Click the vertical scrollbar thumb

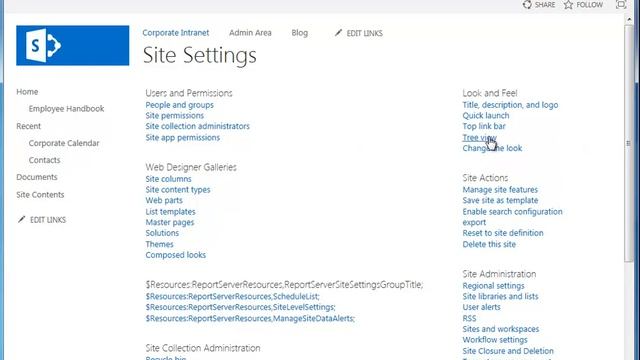[629, 143]
